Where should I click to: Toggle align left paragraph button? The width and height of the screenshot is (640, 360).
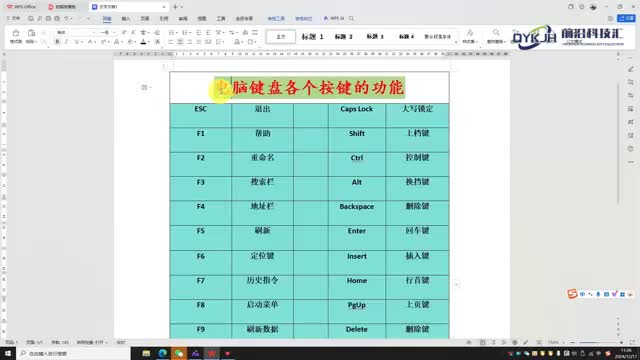pyautogui.click(x=171, y=42)
